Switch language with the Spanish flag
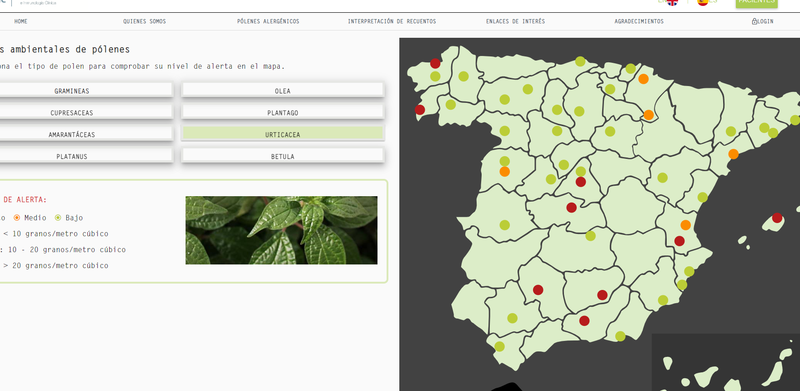Viewport: 800px width, 391px height. pyautogui.click(x=703, y=2)
